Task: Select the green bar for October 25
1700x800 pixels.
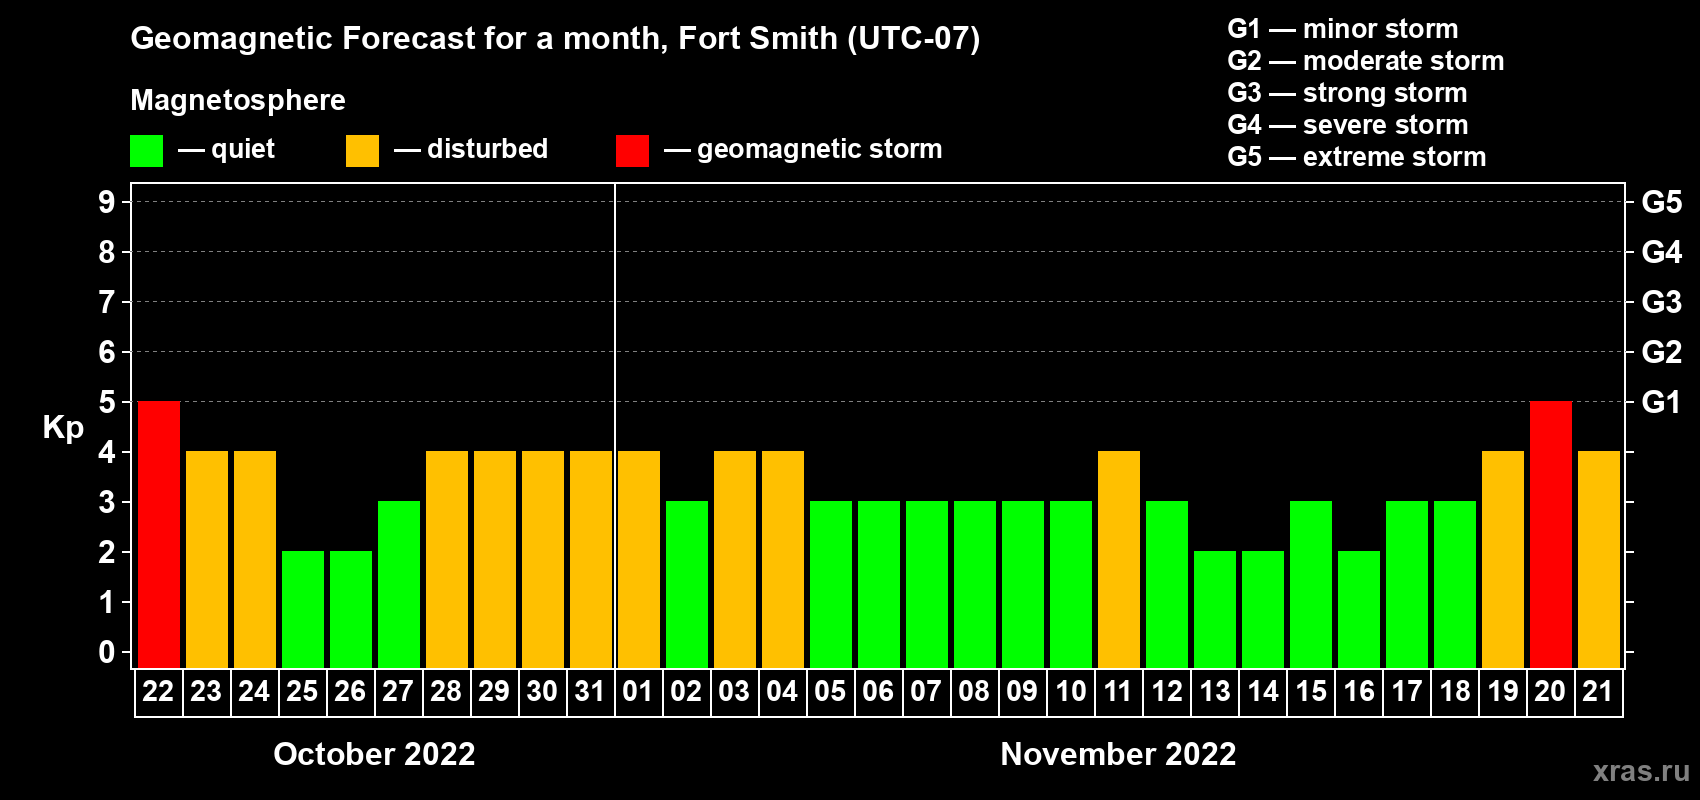Action: pos(303,609)
